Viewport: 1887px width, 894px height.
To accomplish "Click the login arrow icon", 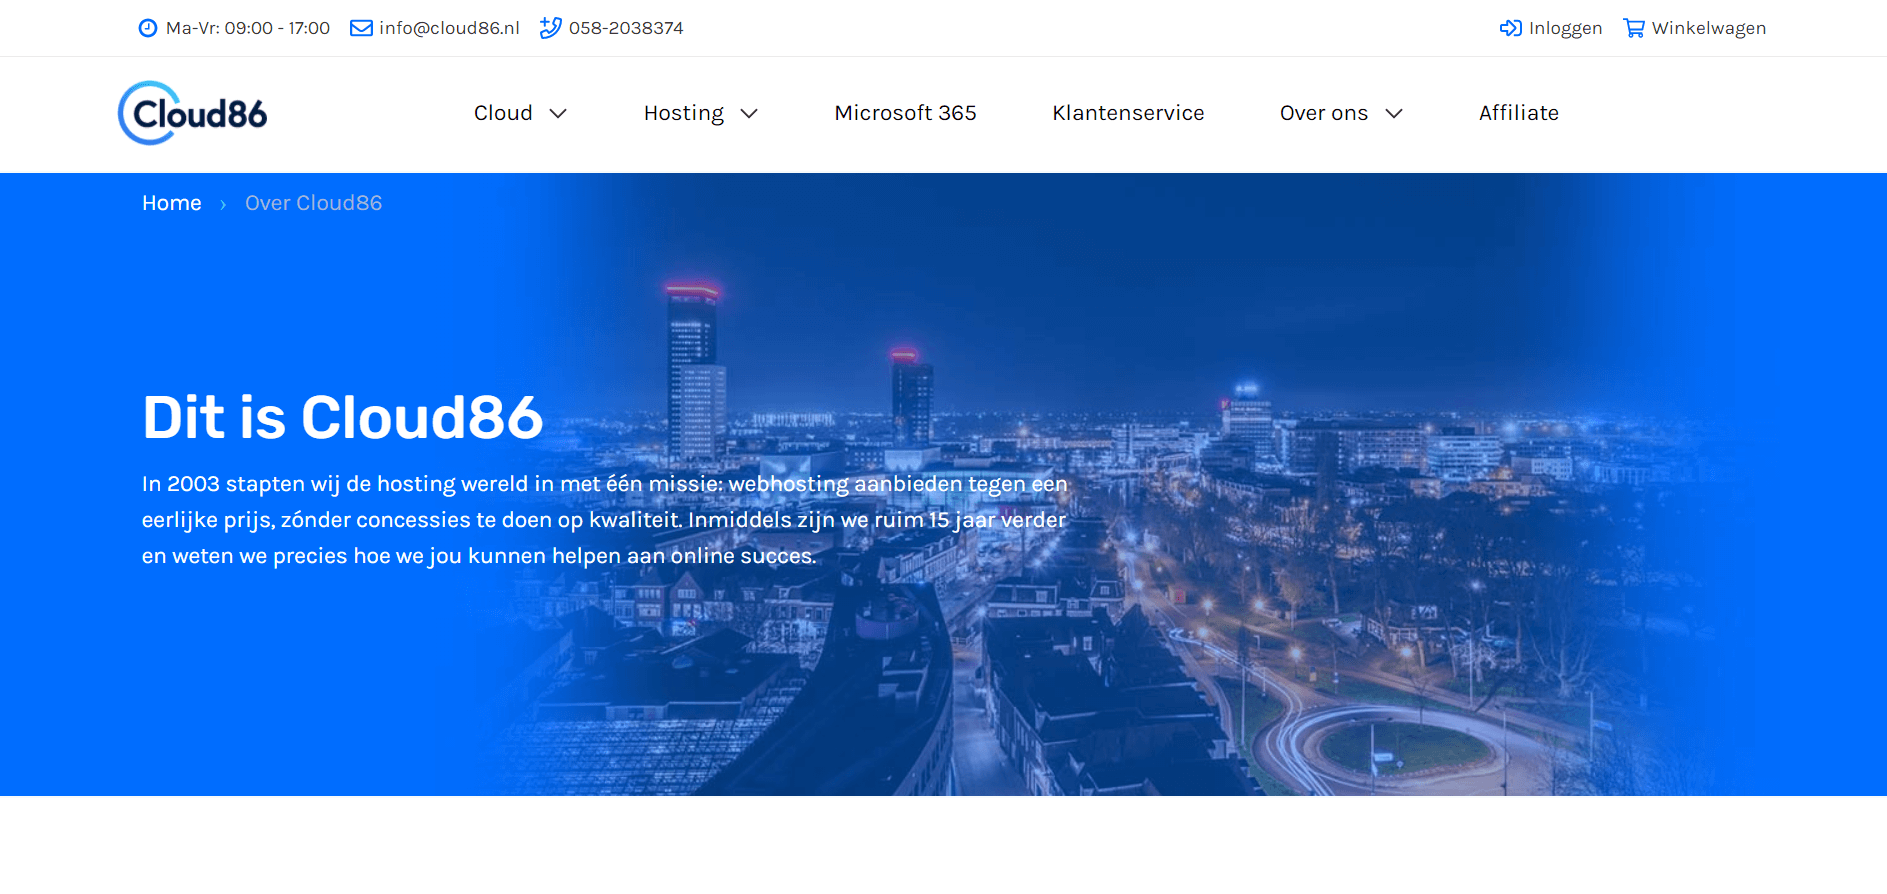I will pyautogui.click(x=1510, y=28).
